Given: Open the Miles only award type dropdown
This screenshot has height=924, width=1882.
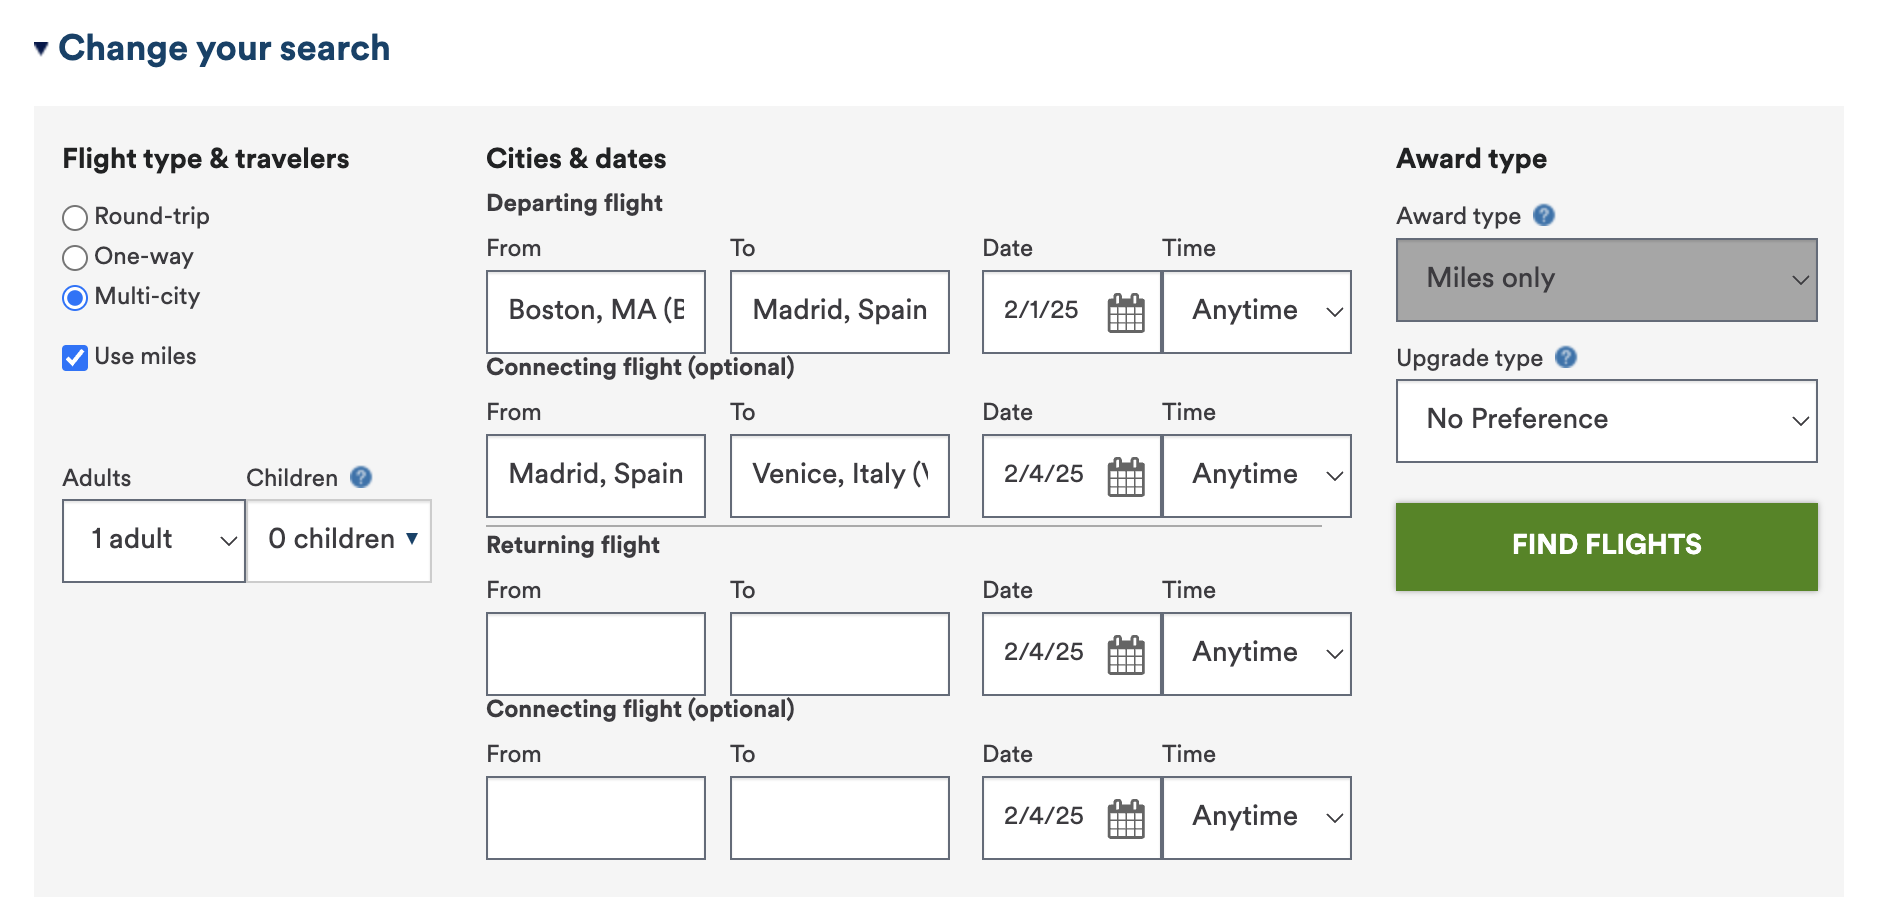Looking at the screenshot, I should [1605, 279].
